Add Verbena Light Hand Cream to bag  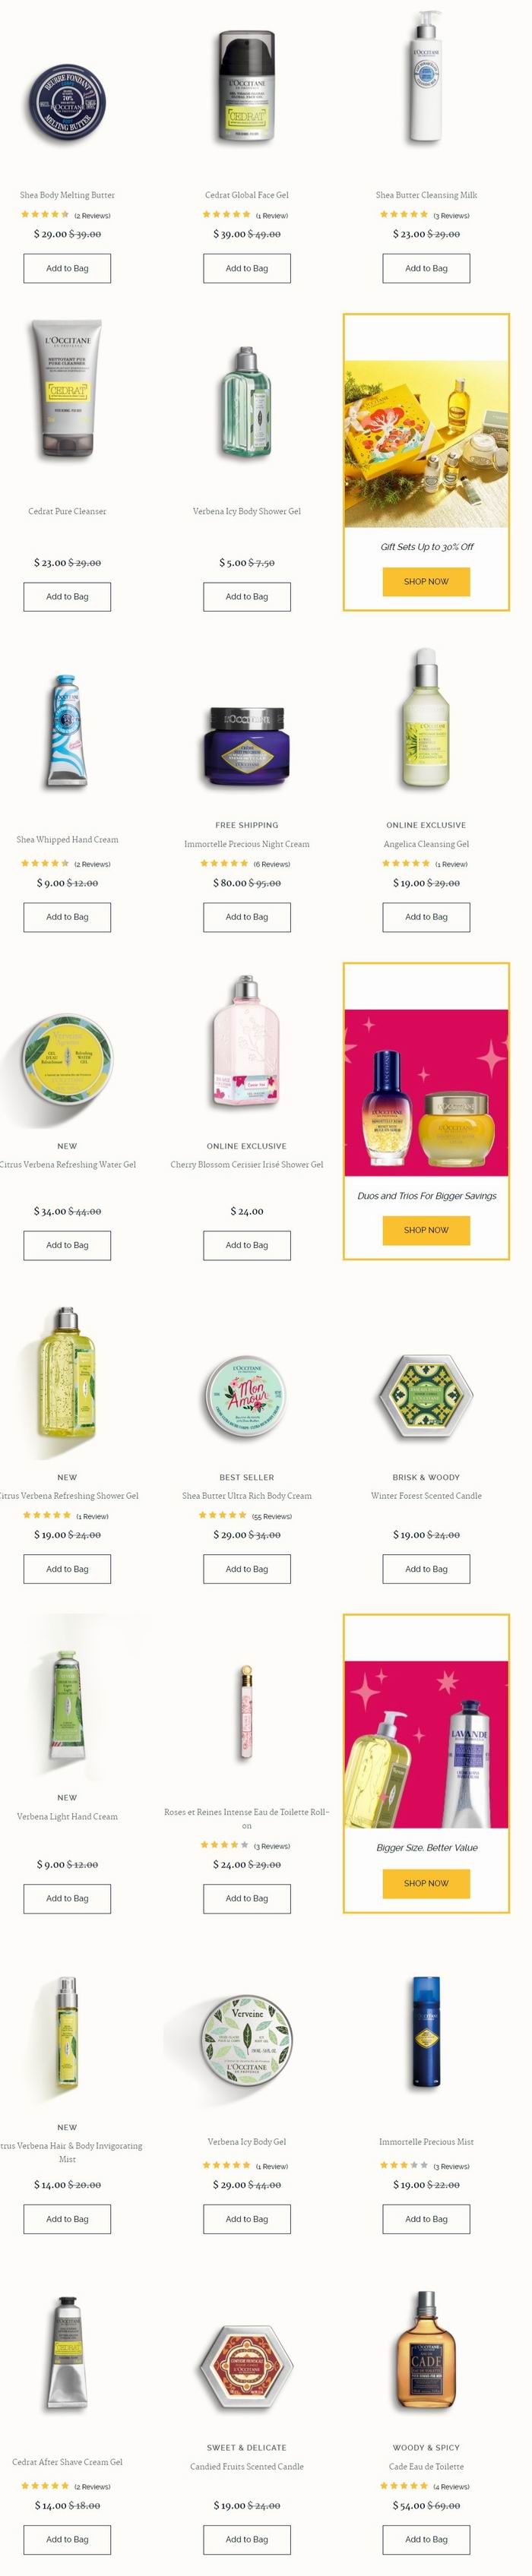click(x=67, y=1898)
